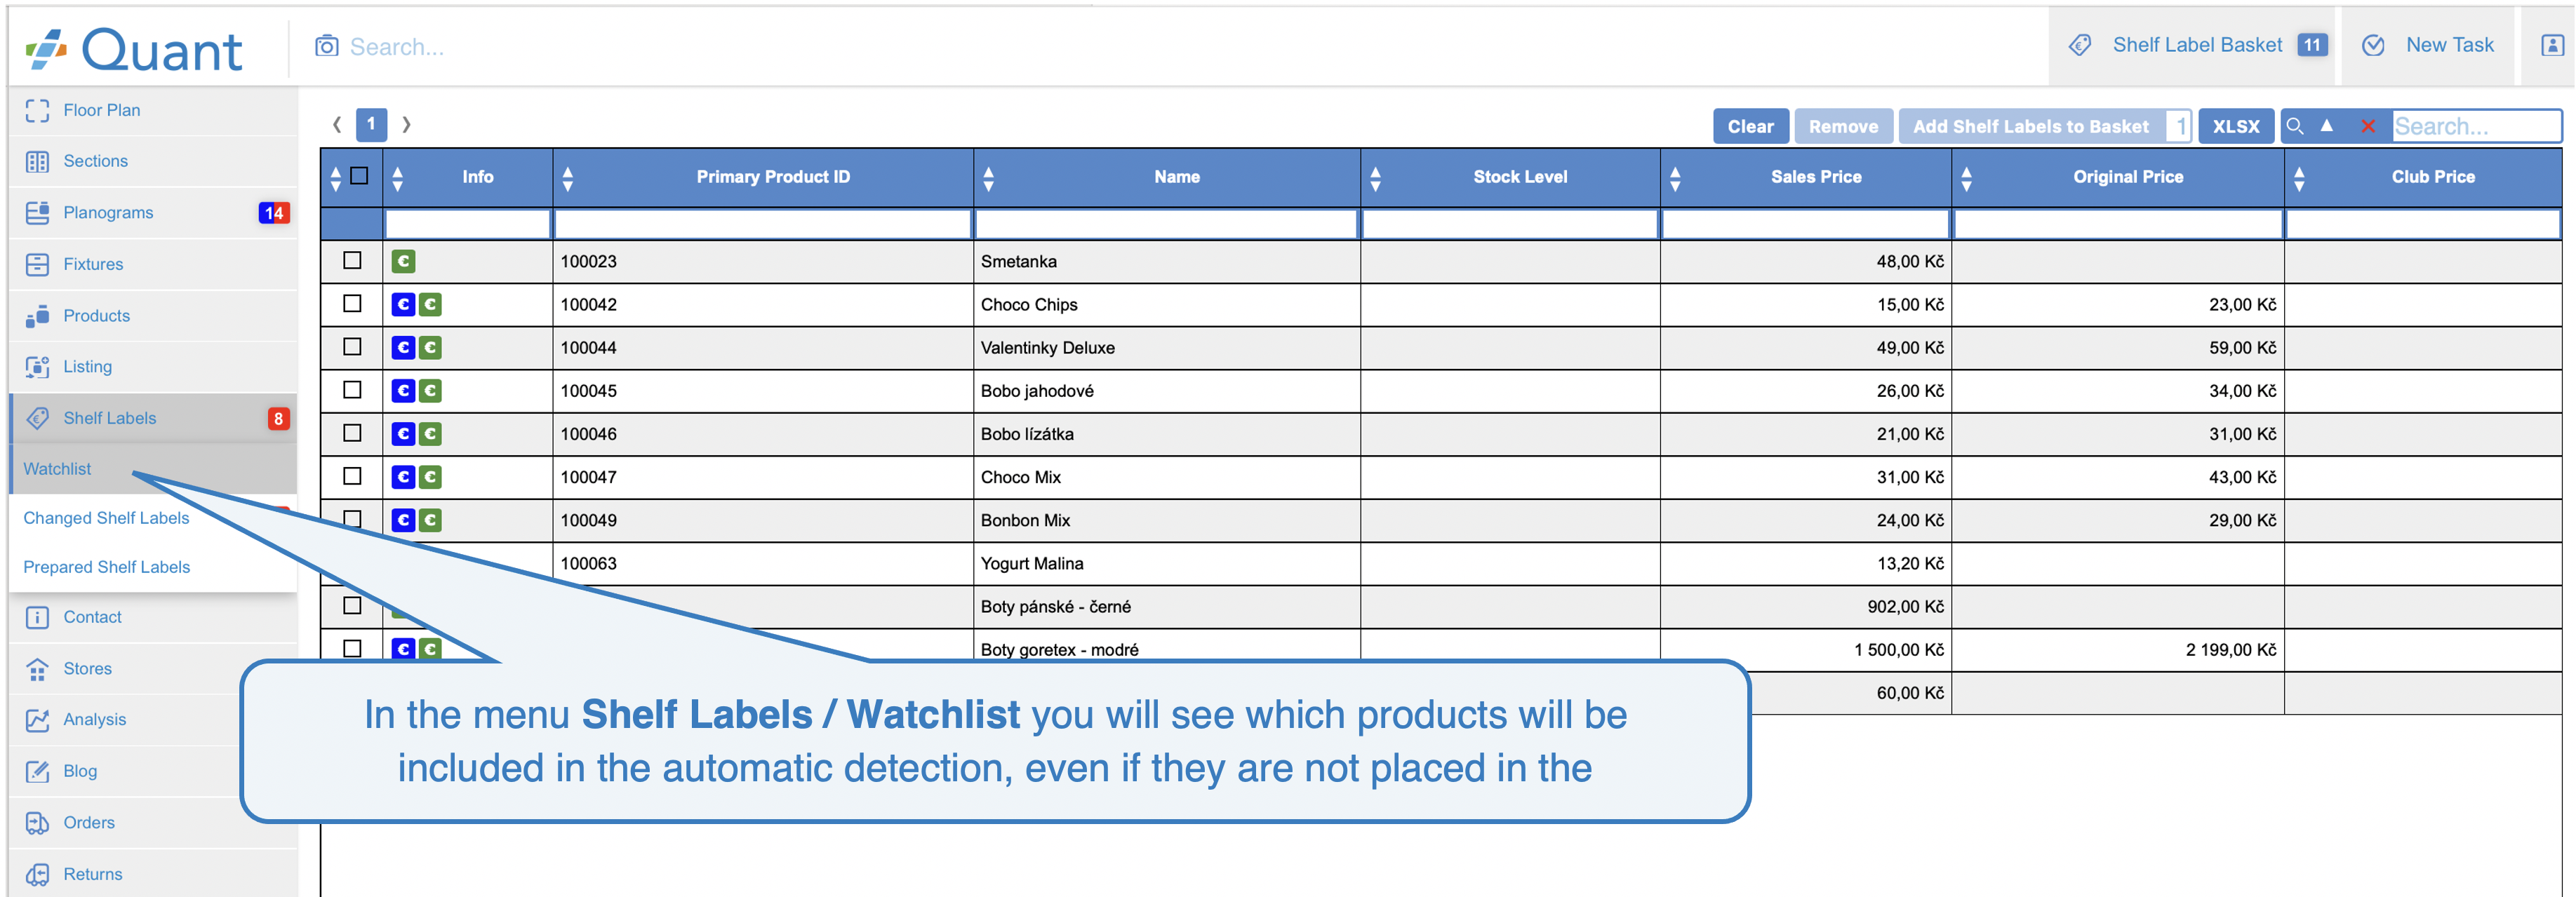Image resolution: width=2576 pixels, height=897 pixels.
Task: Open the Stores sidebar icon
Action: point(37,668)
